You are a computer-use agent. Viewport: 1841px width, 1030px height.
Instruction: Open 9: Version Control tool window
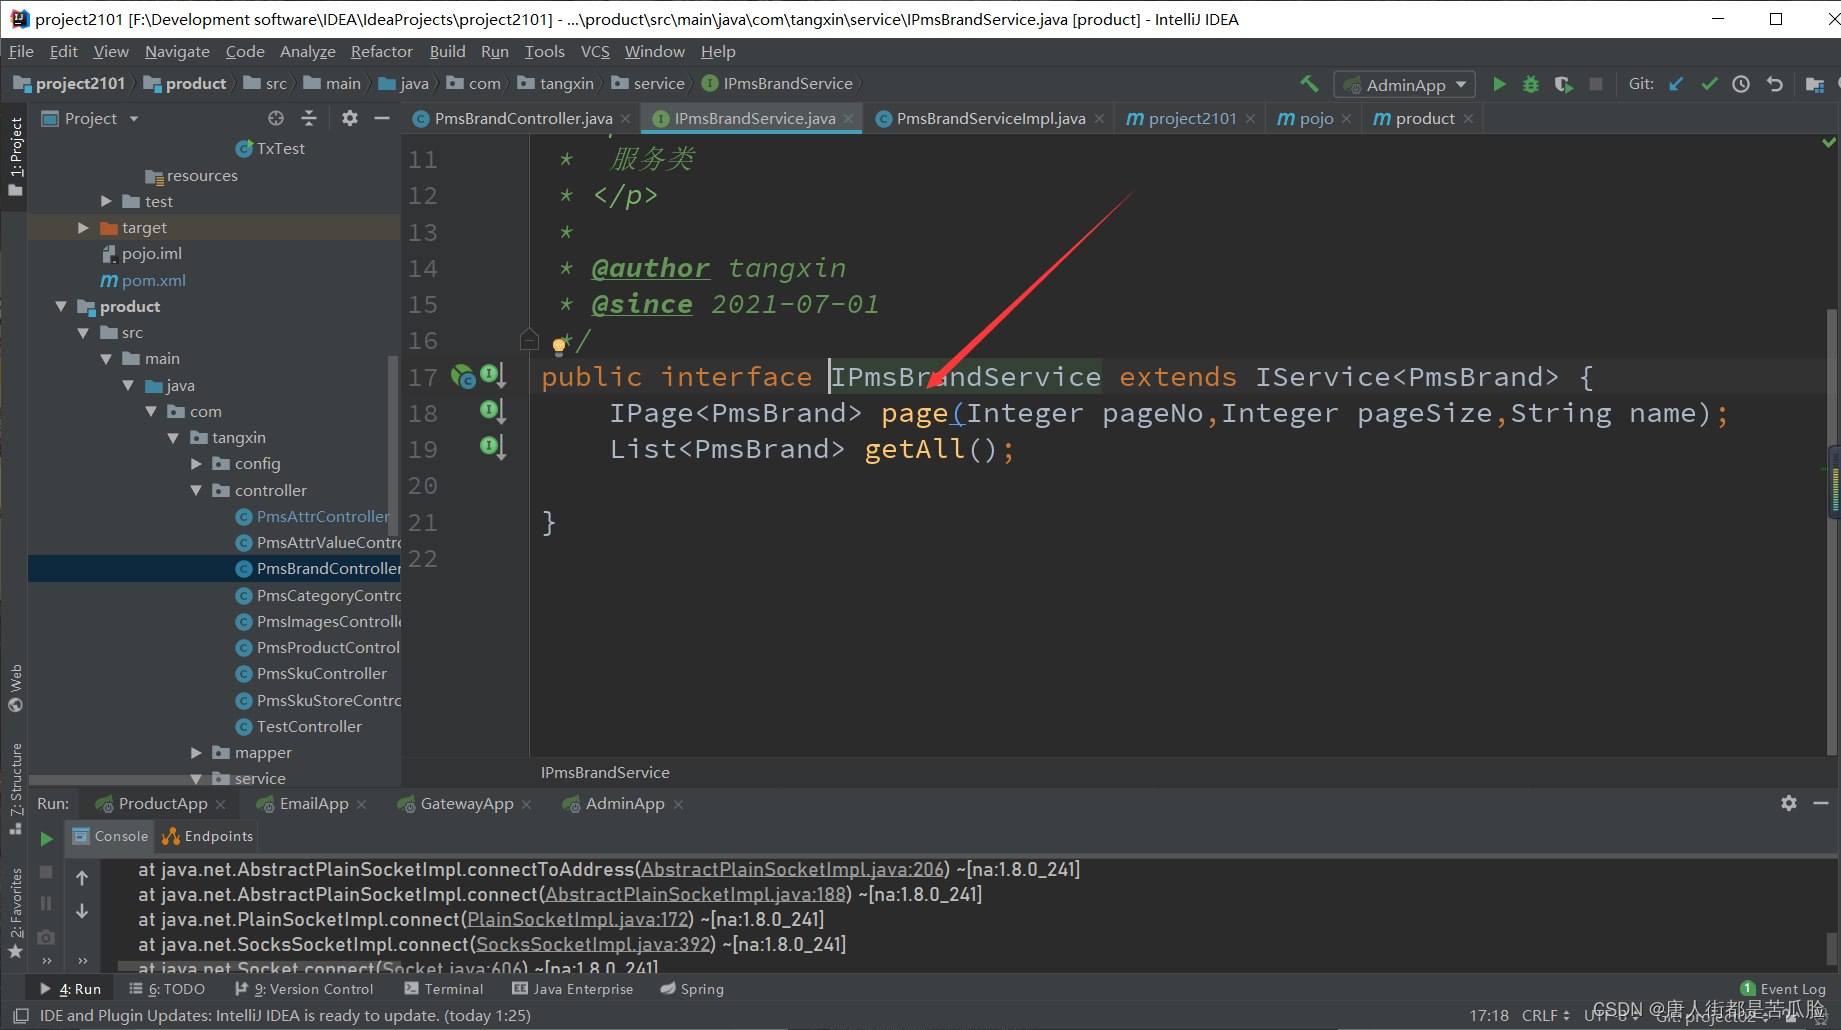point(304,989)
